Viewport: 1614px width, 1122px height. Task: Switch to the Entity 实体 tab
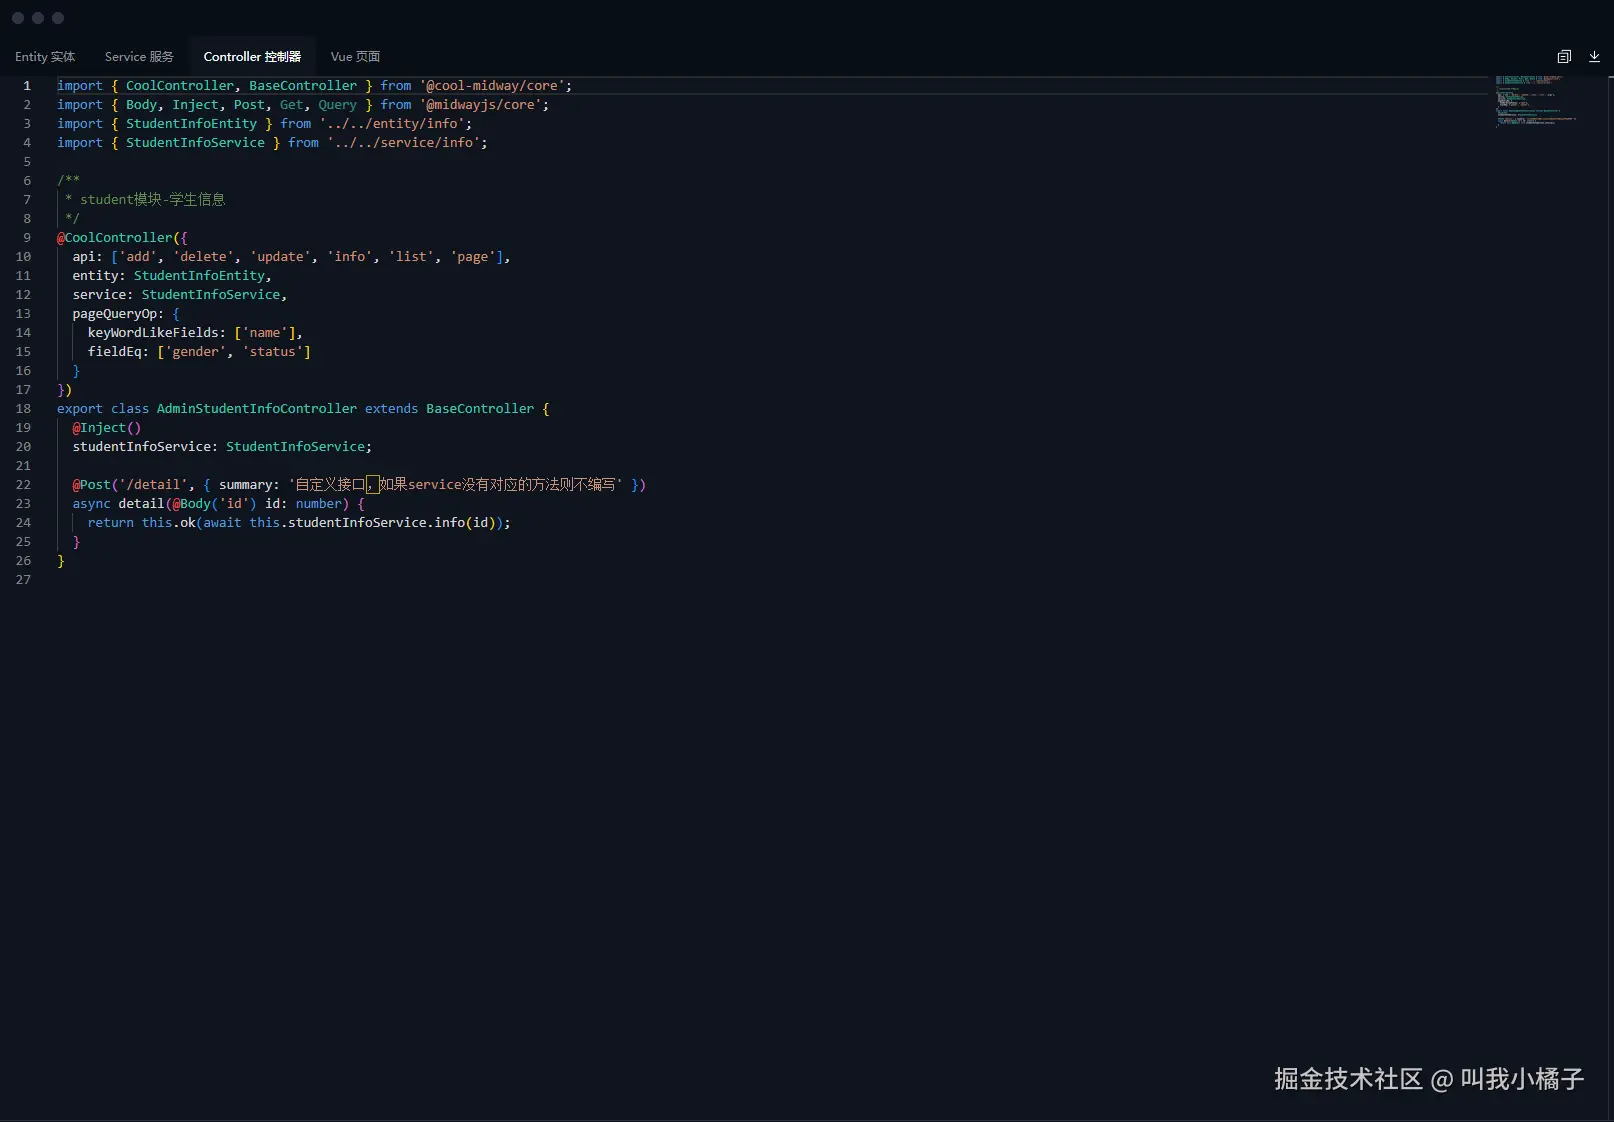tap(45, 57)
